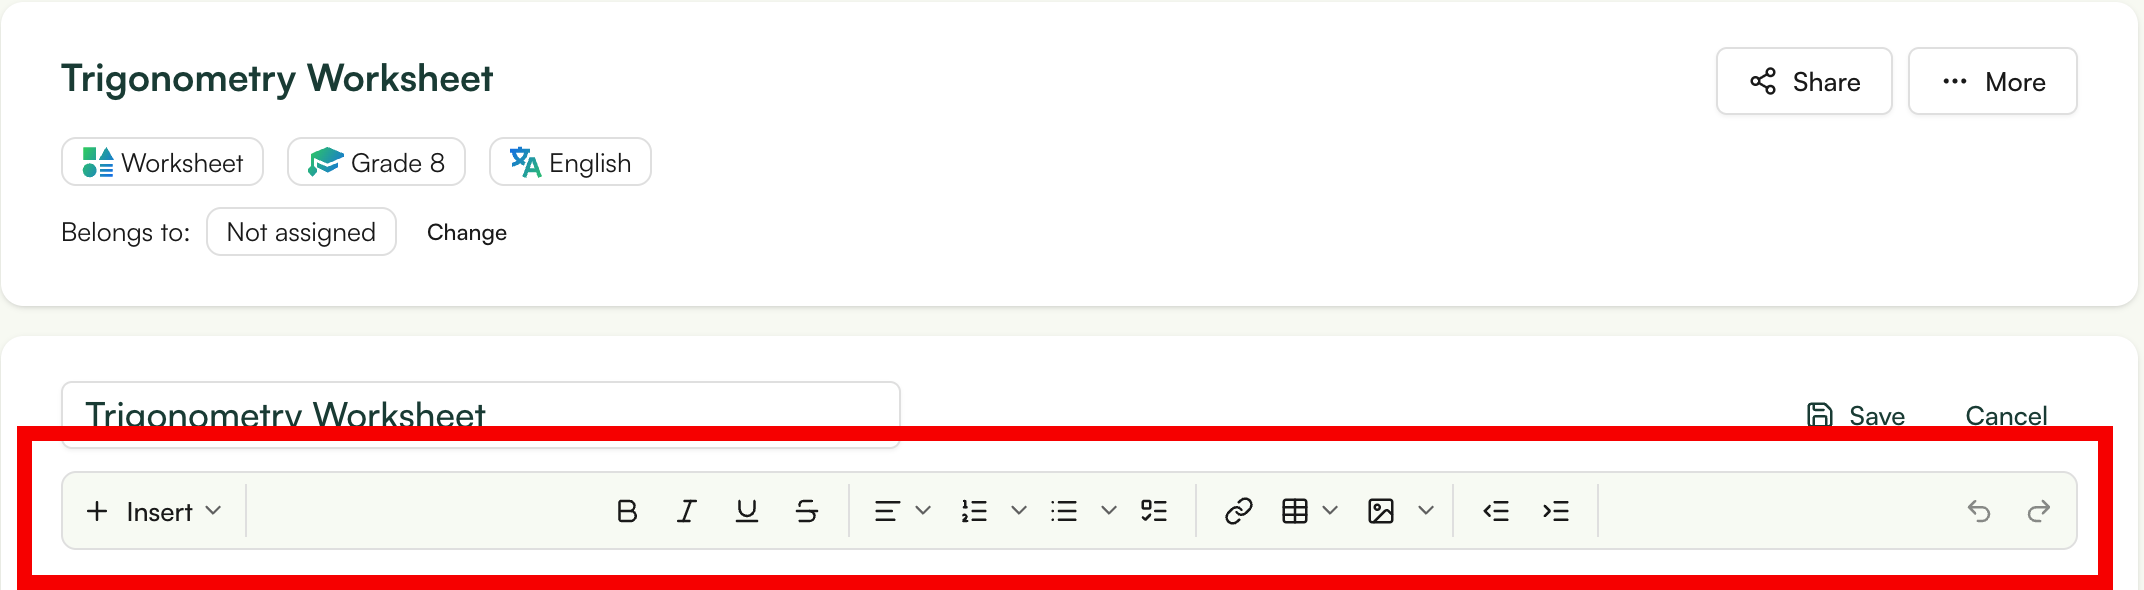The width and height of the screenshot is (2144, 590).
Task: Redo the last undone edit
Action: [x=2039, y=511]
